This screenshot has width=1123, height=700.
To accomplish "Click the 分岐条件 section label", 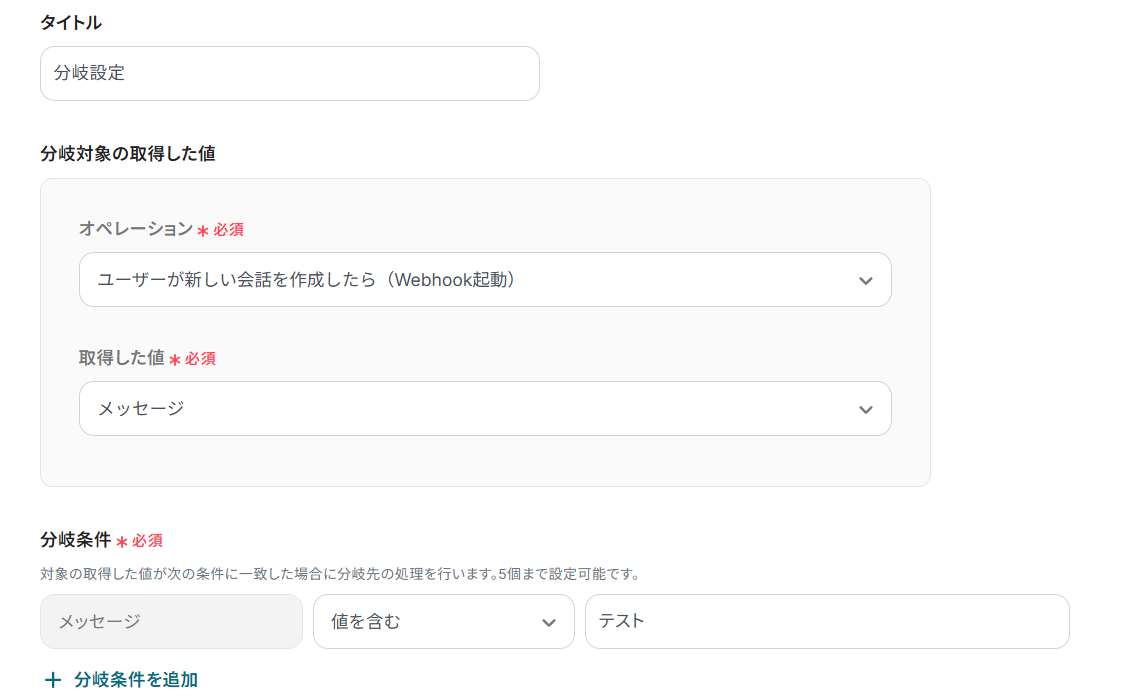I will coord(75,540).
